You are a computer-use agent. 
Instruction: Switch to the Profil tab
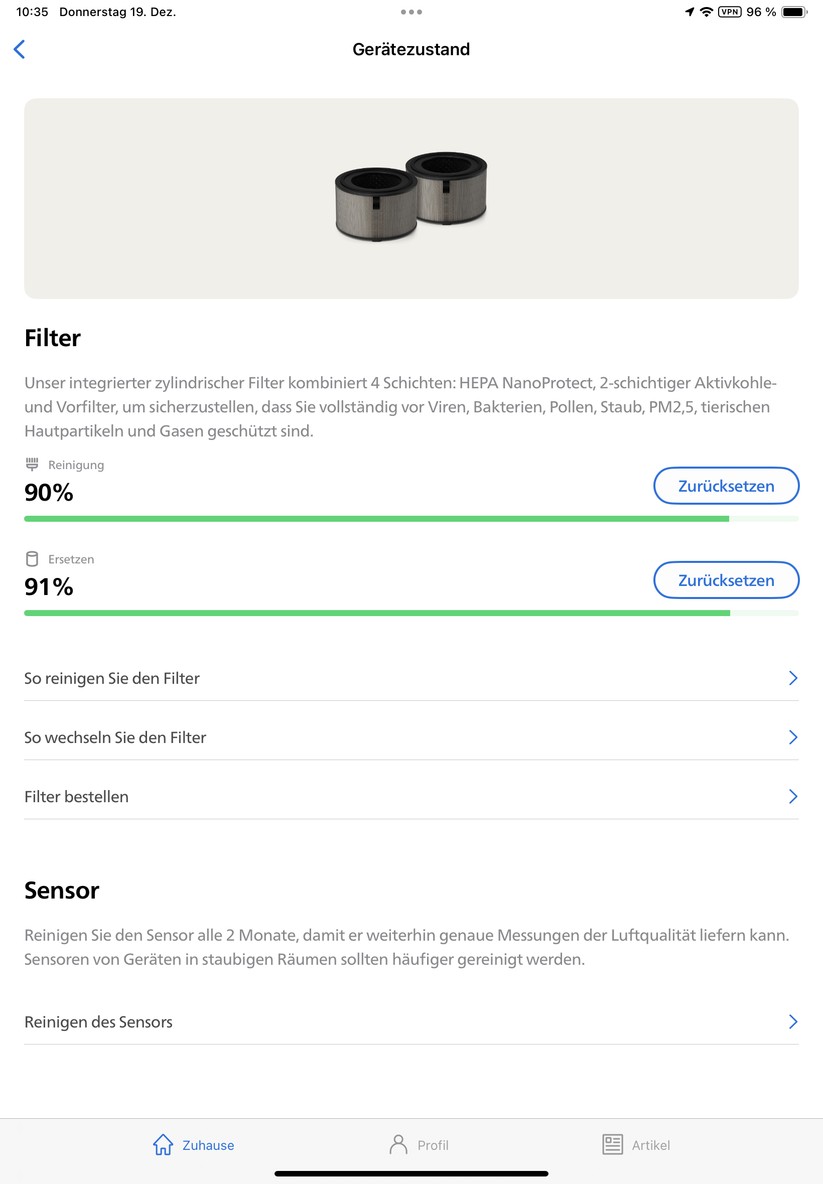click(418, 1144)
